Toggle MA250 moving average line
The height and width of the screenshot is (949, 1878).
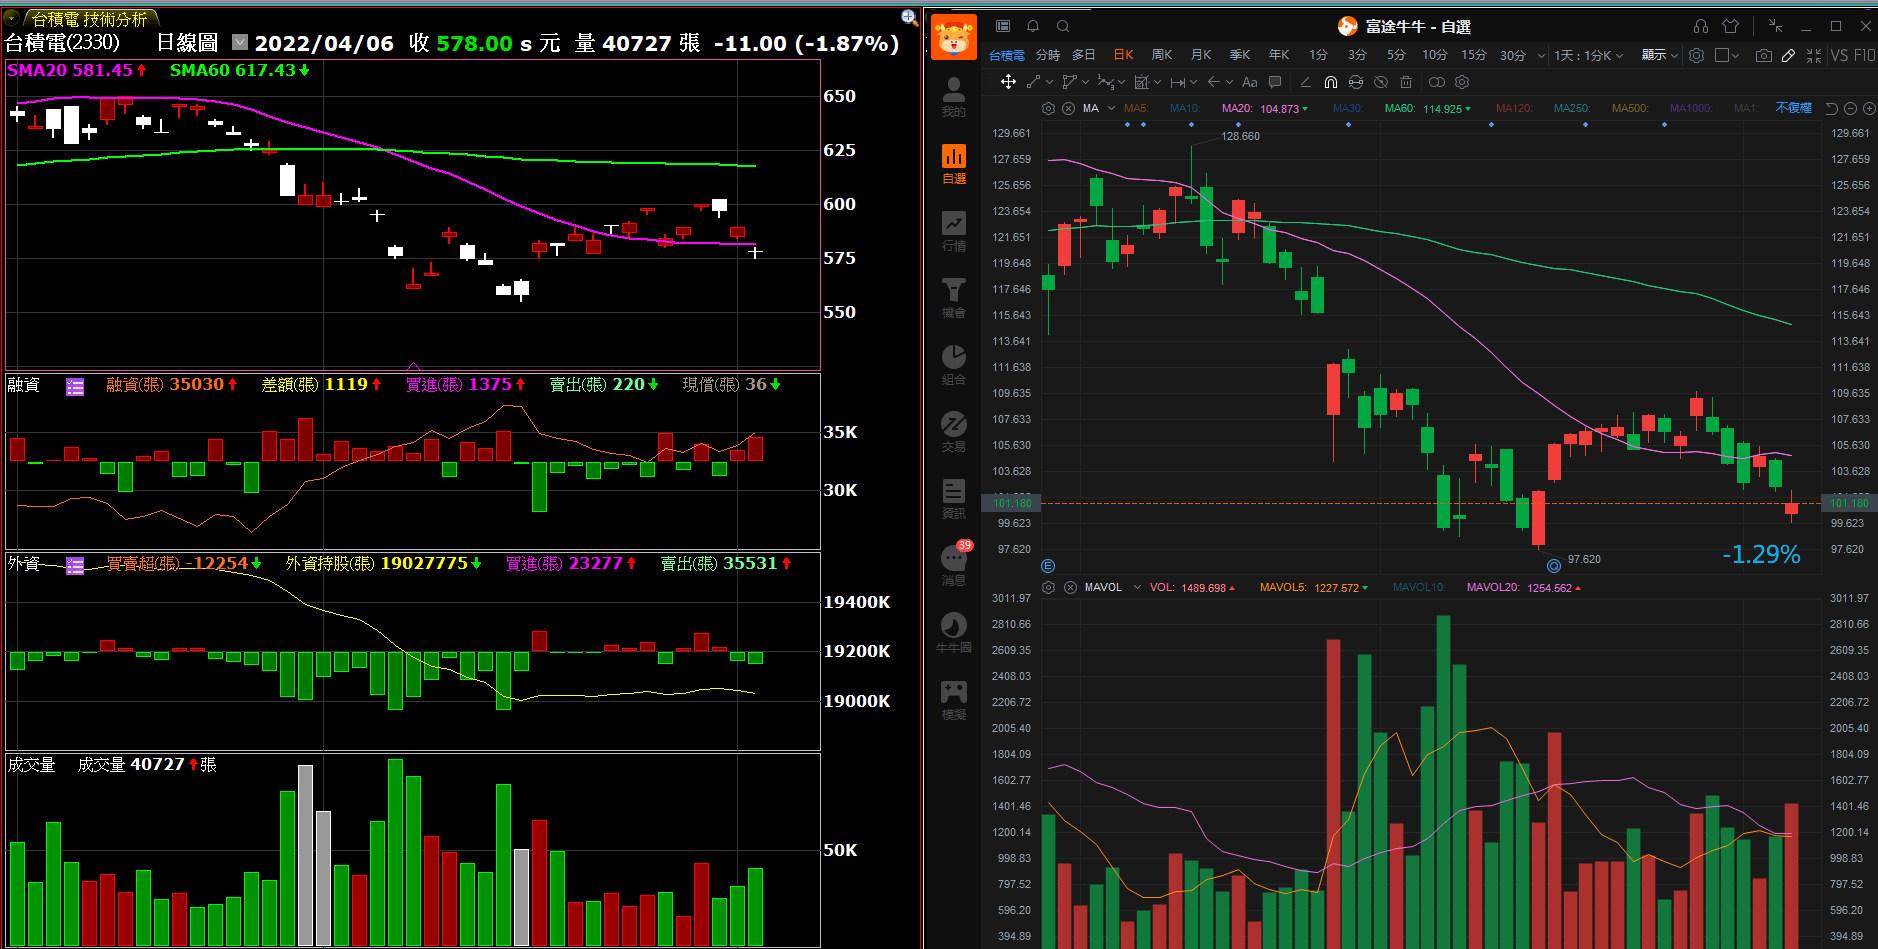coord(1572,108)
